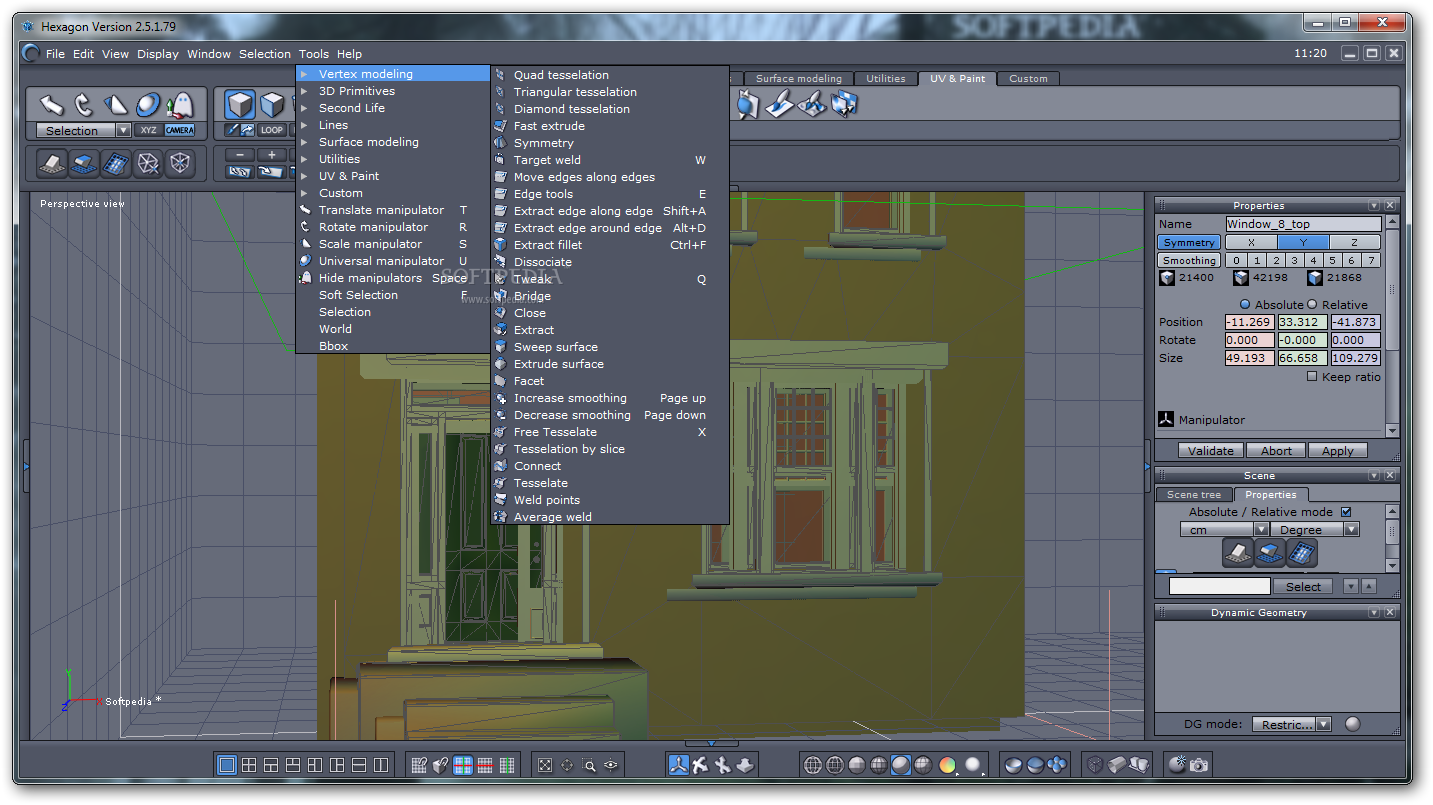Open the Degree angle dropdown

[x=1351, y=530]
